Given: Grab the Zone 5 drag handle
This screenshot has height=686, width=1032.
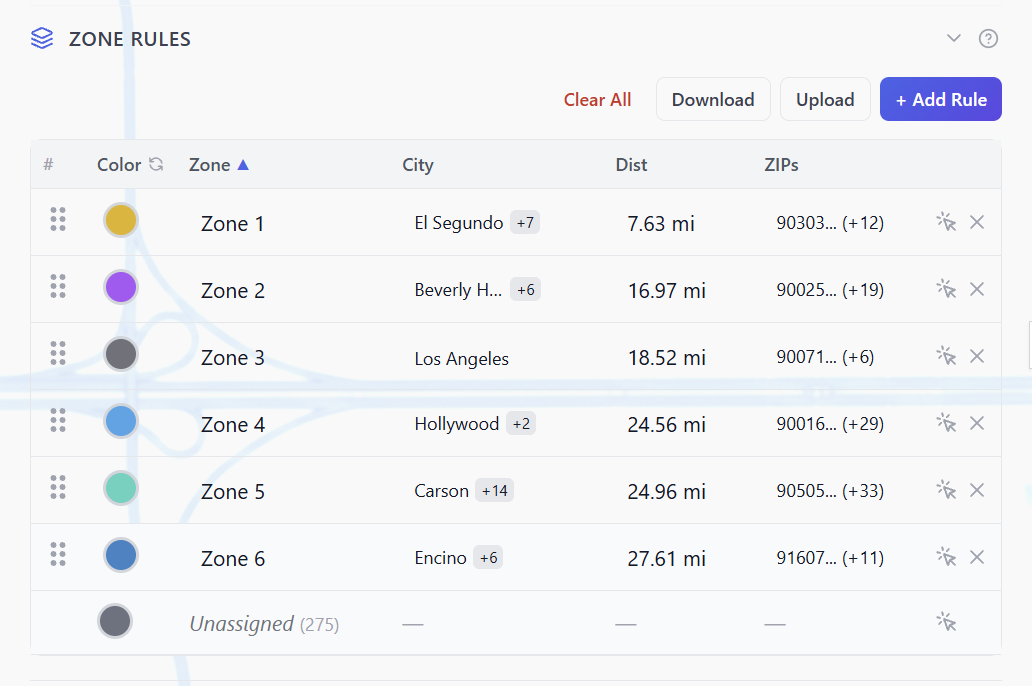Looking at the screenshot, I should [58, 487].
